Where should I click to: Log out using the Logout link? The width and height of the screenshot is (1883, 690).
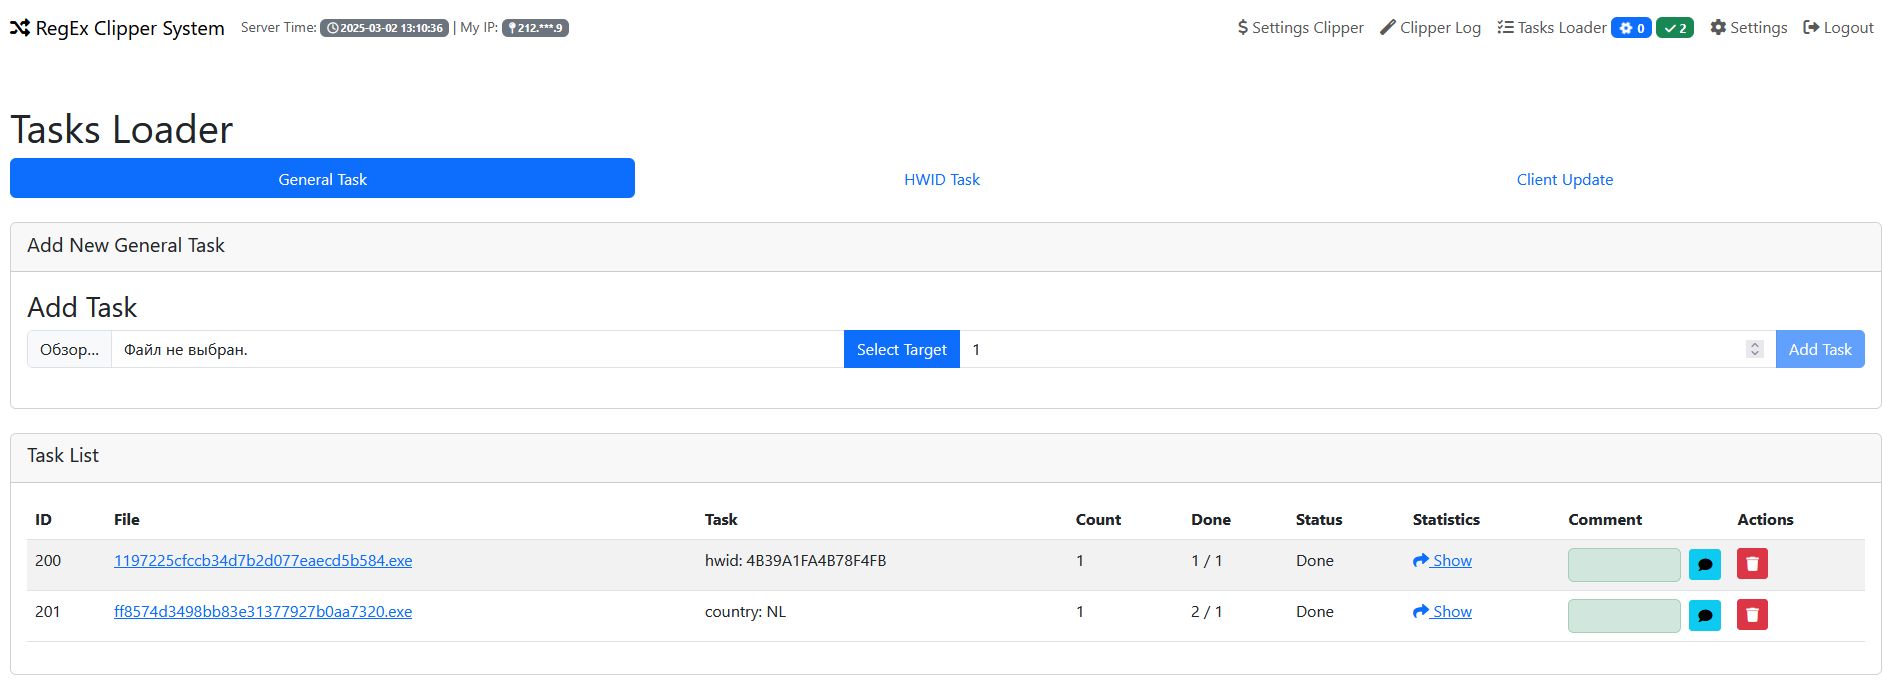[x=1838, y=28]
